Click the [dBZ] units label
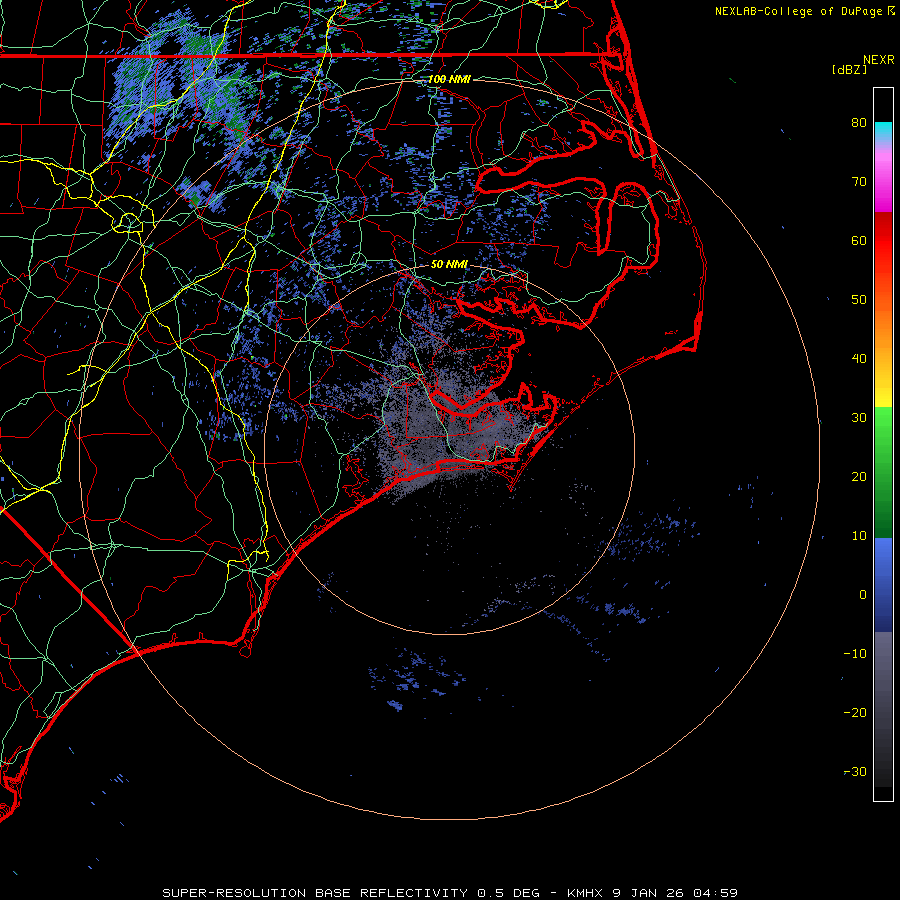The image size is (900, 900). pos(849,70)
